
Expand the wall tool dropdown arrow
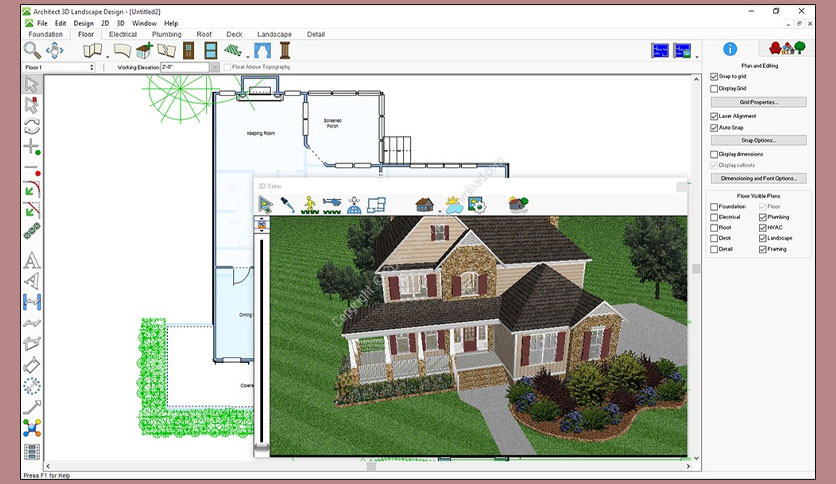(107, 57)
